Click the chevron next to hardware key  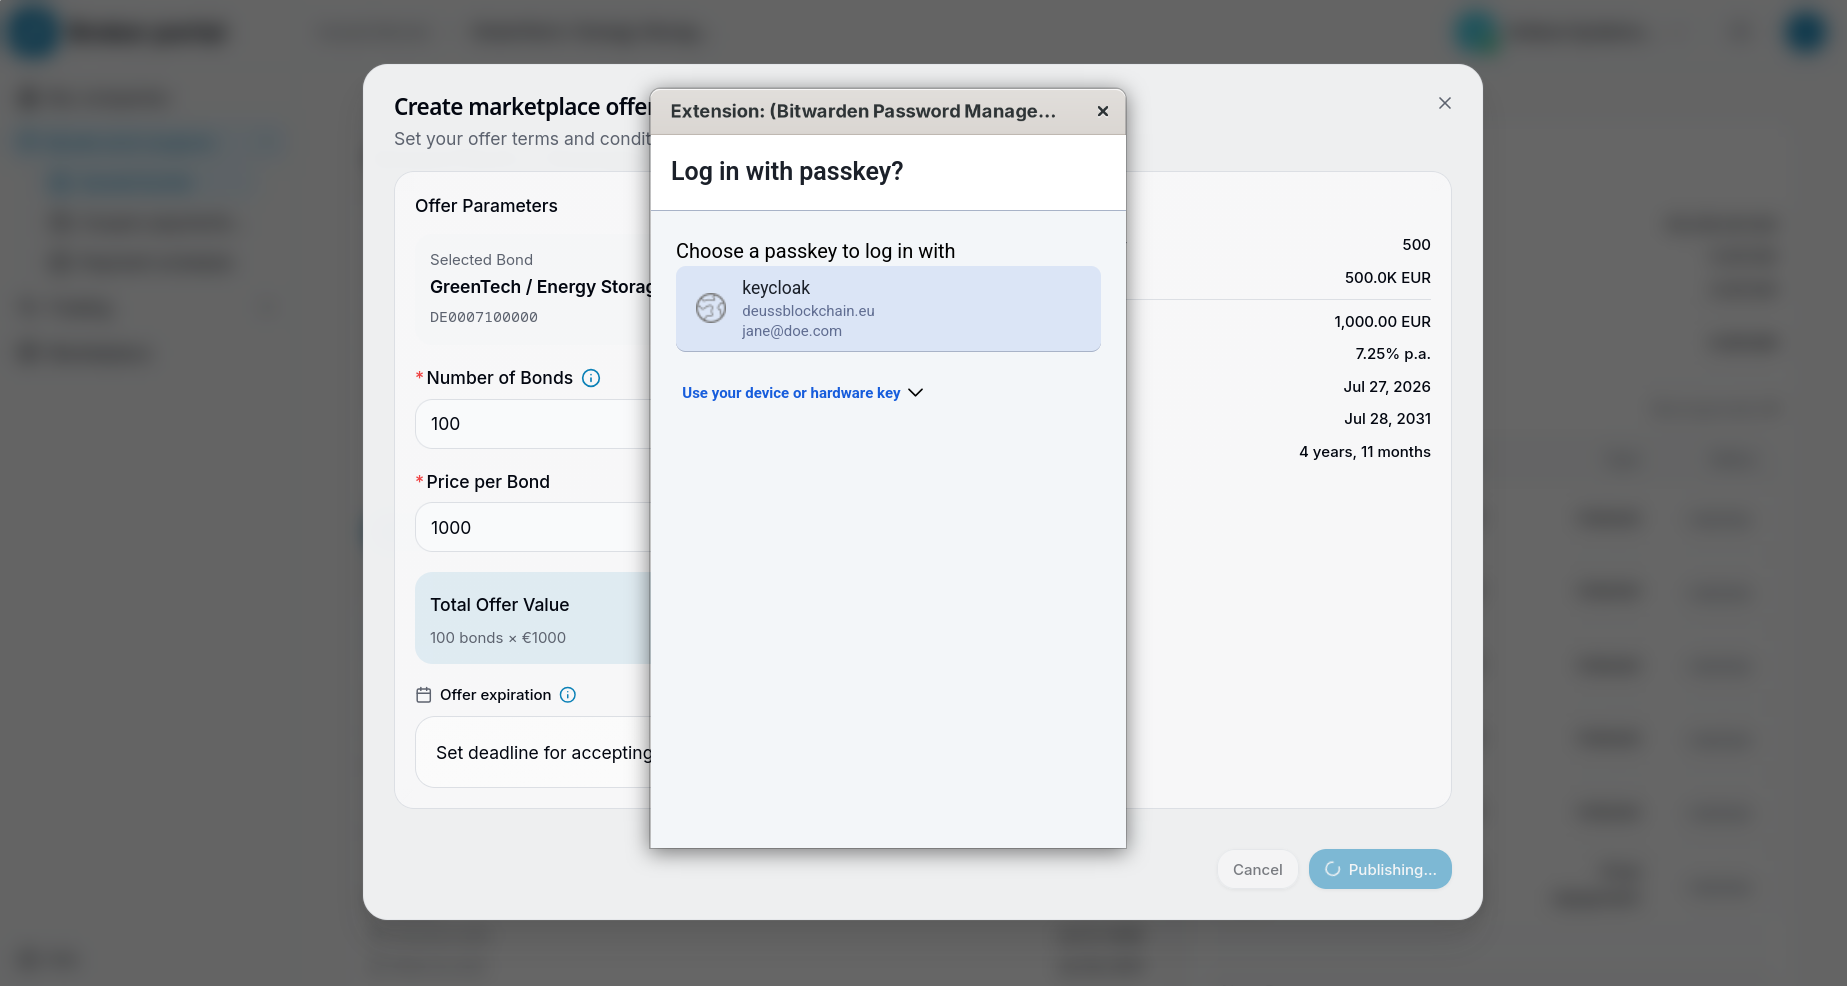(915, 393)
